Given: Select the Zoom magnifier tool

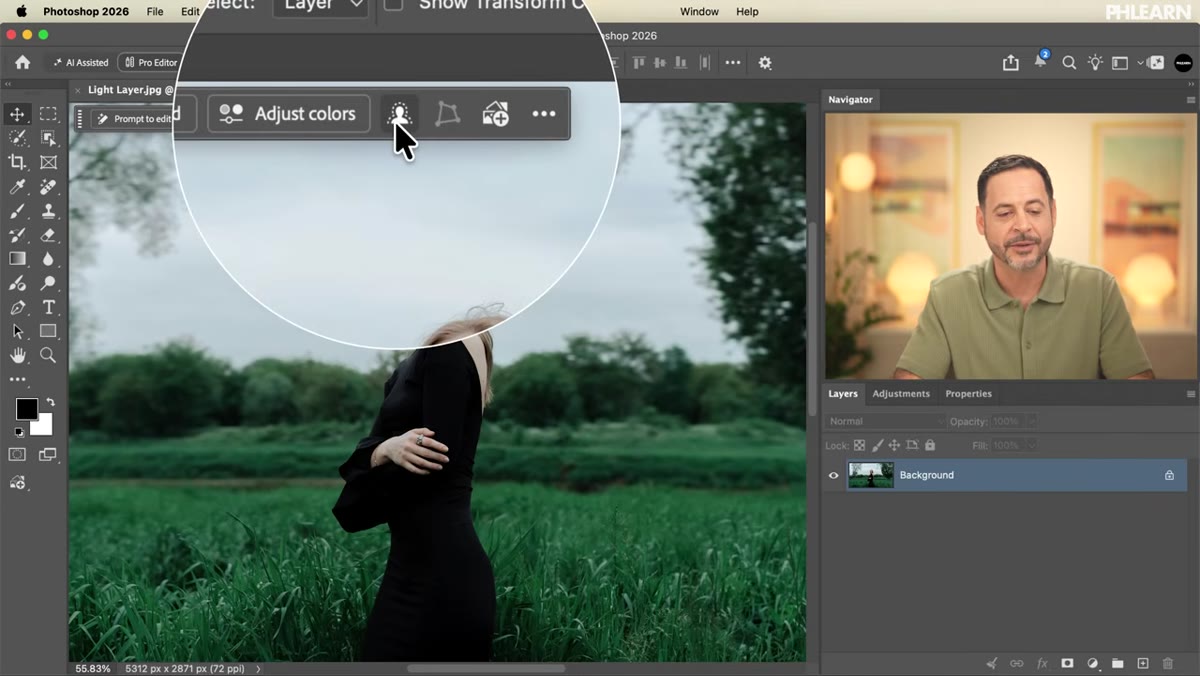Looking at the screenshot, I should [x=48, y=355].
